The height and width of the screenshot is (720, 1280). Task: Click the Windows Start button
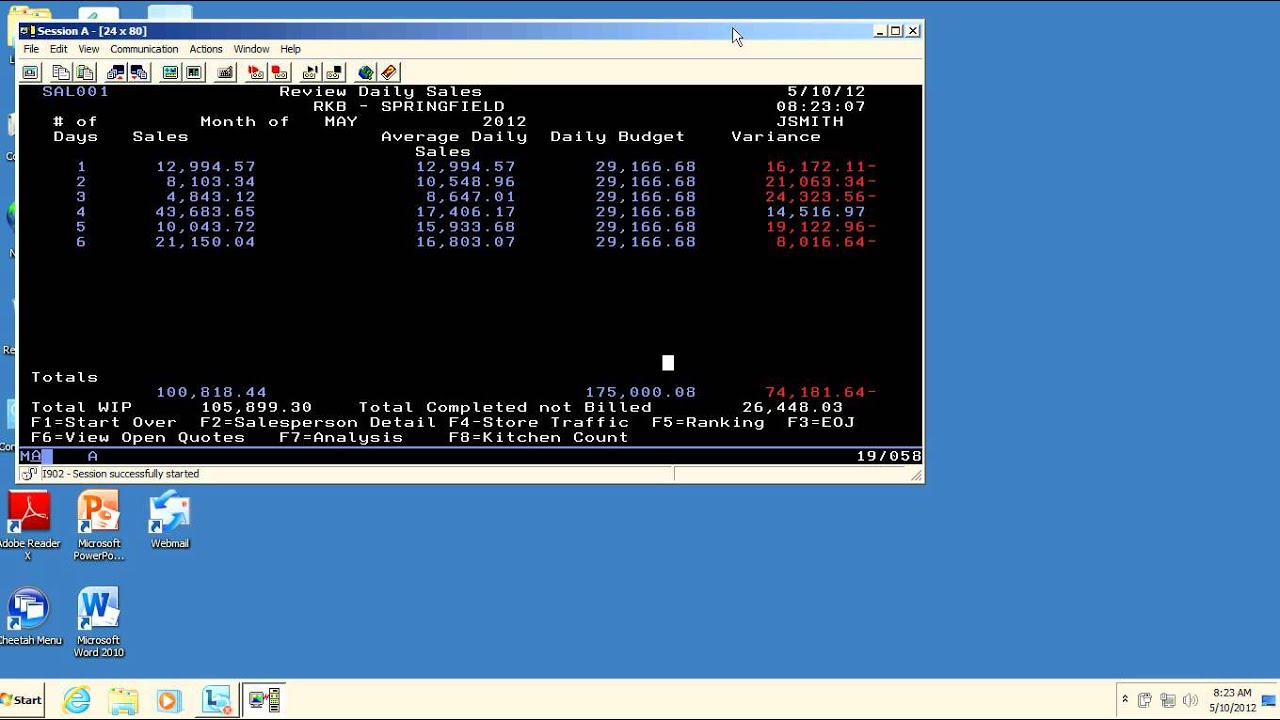tap(22, 700)
